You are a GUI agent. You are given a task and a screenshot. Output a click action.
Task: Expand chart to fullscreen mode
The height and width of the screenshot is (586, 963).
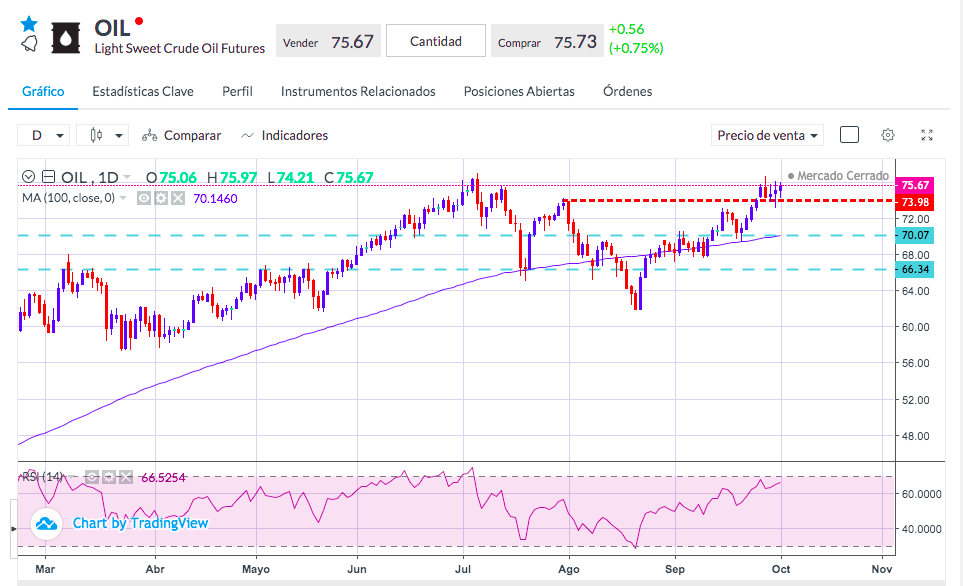[x=927, y=135]
